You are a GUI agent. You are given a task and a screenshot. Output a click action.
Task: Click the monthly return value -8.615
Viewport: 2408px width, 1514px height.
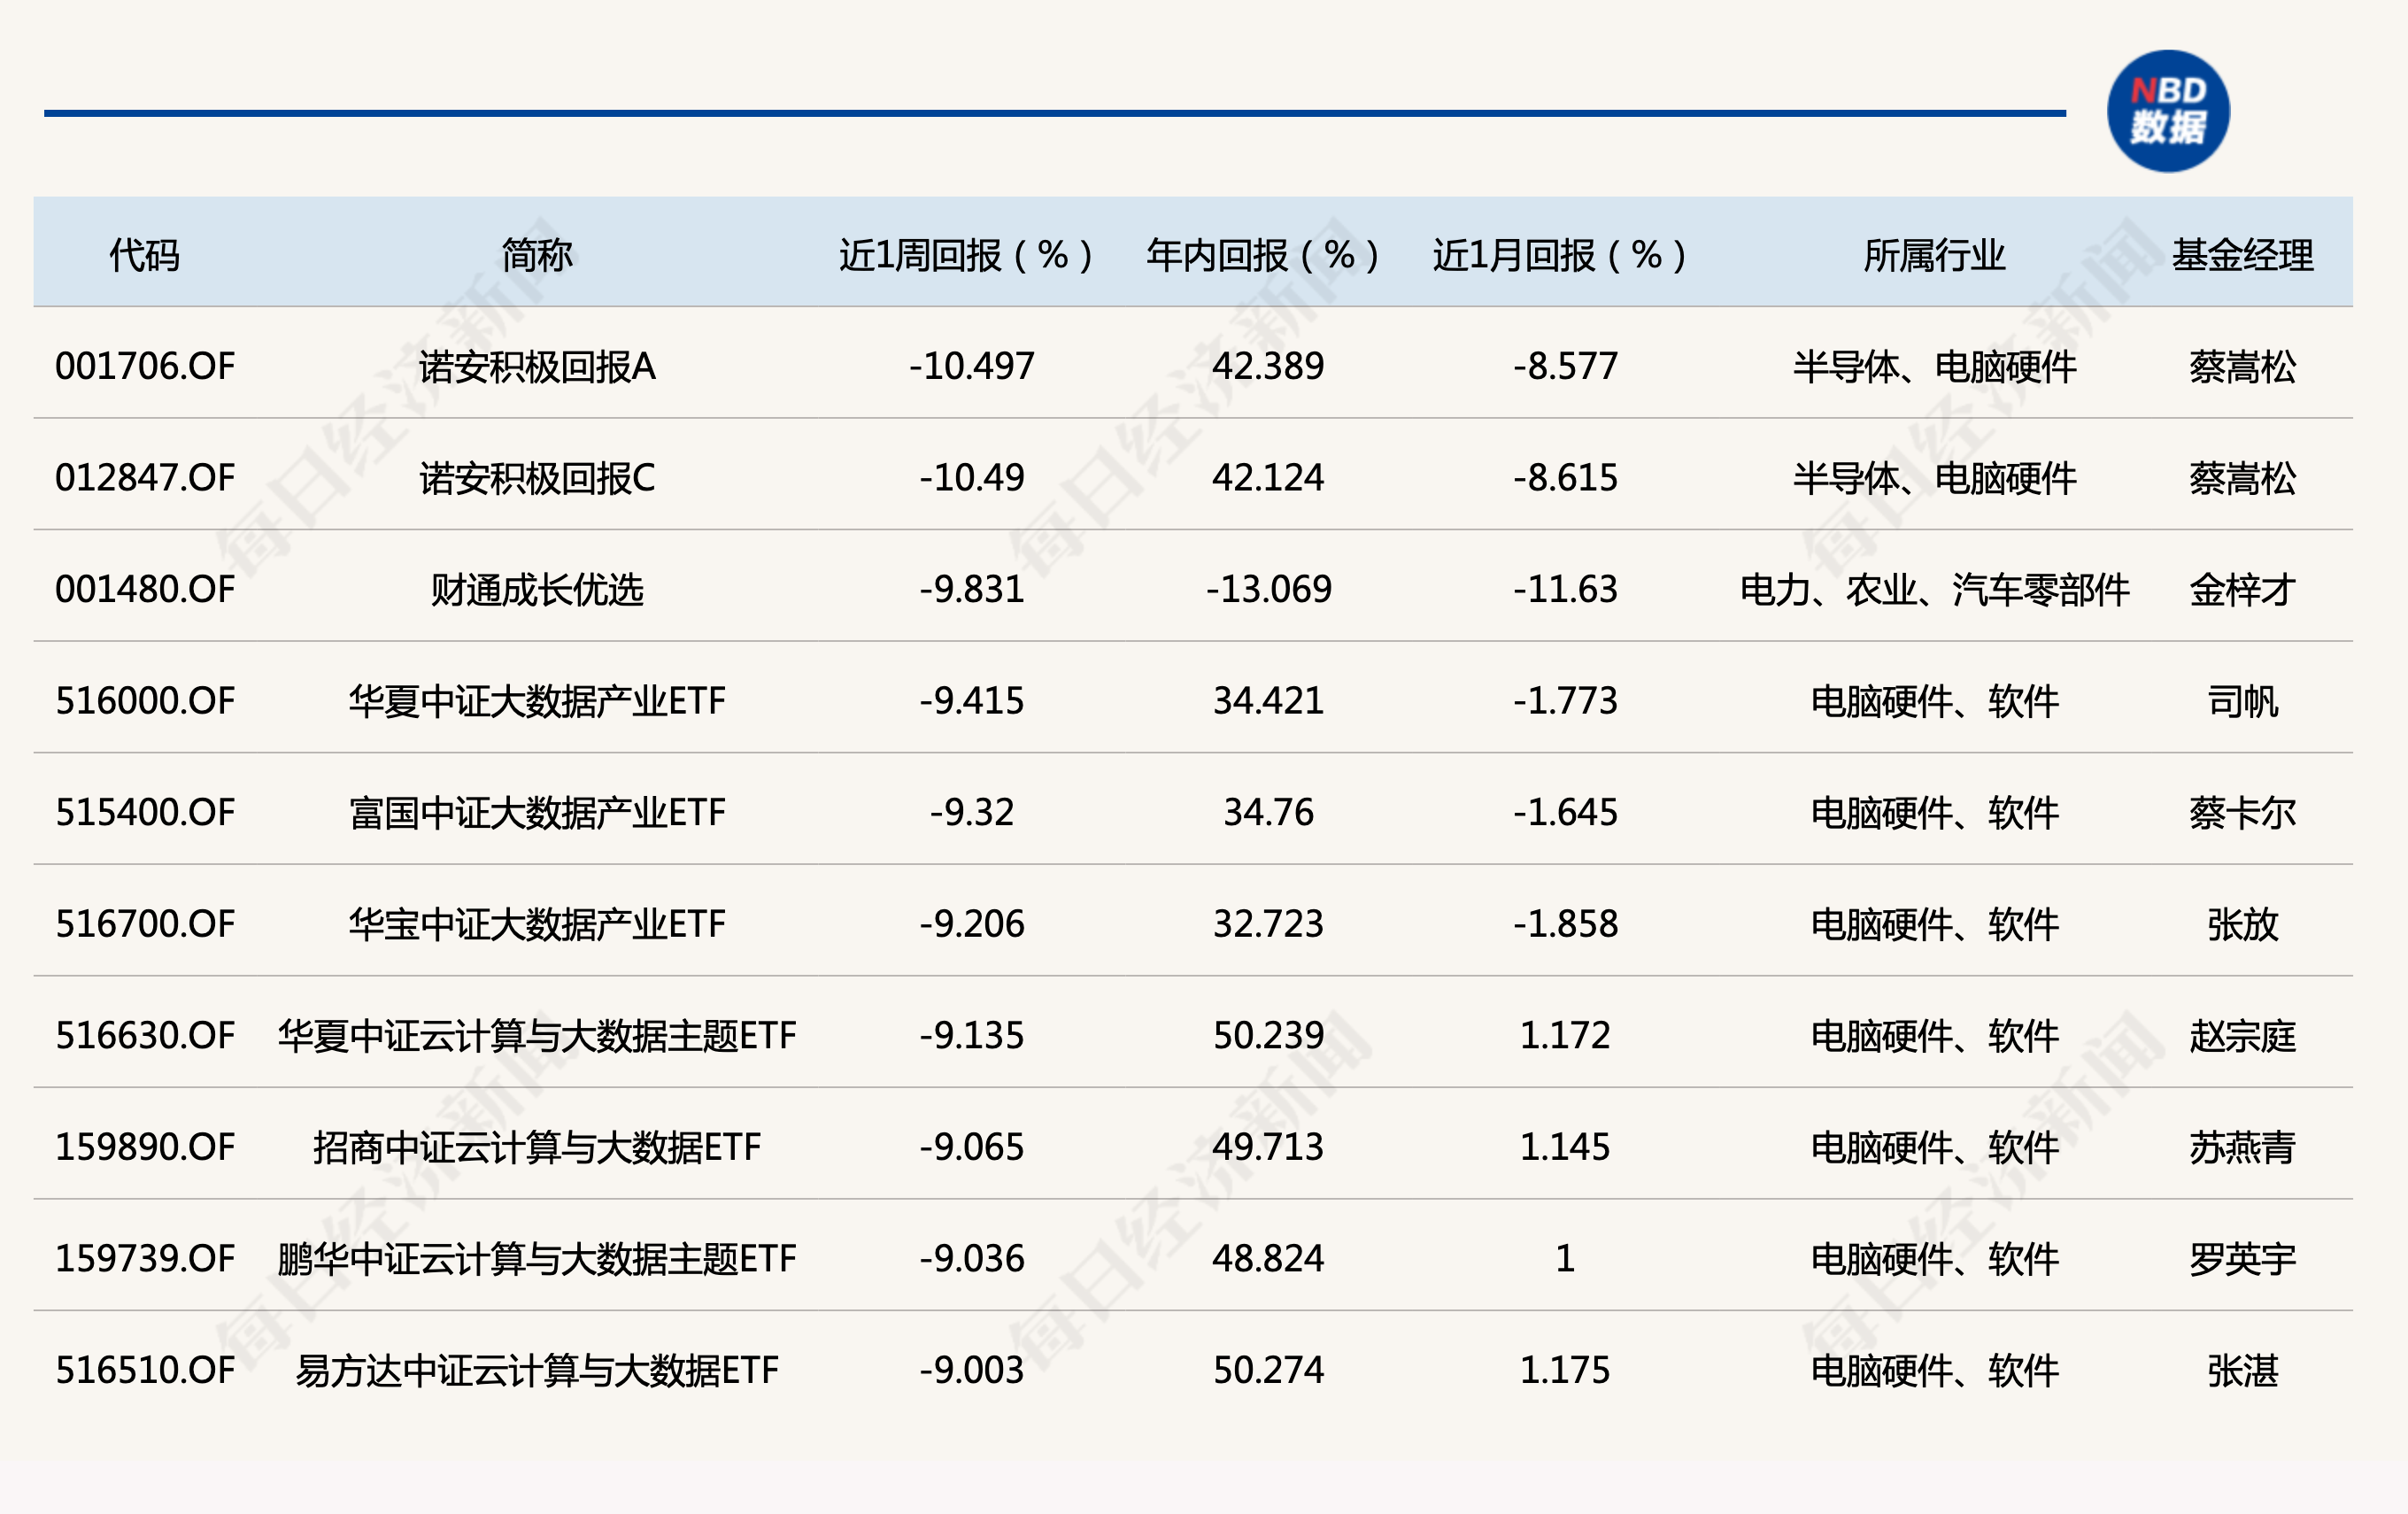coord(1565,478)
